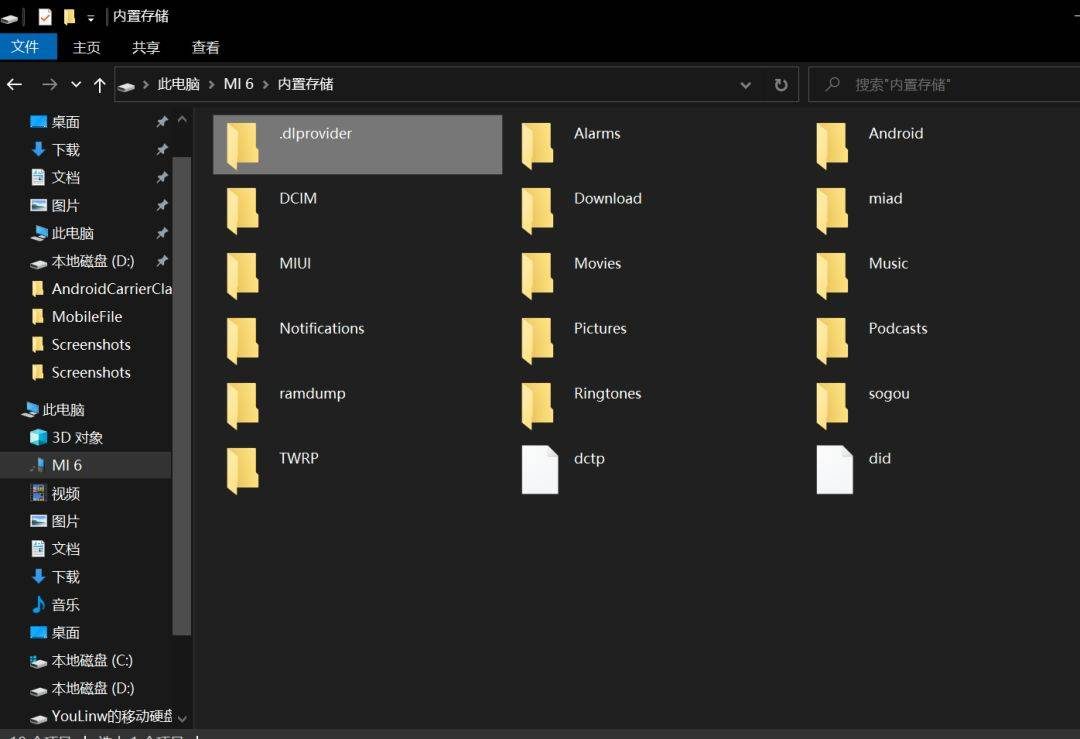Screen dimensions: 1080x739
Task: Select the did file icon
Action: pyautogui.click(x=834, y=470)
